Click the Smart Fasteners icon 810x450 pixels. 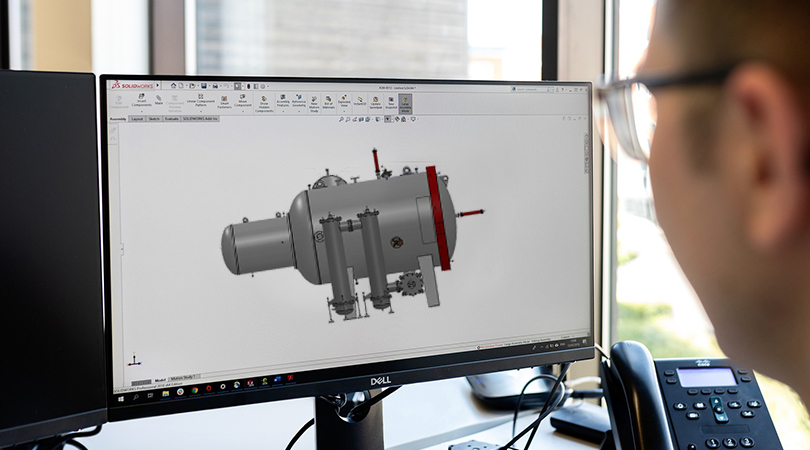(x=224, y=101)
